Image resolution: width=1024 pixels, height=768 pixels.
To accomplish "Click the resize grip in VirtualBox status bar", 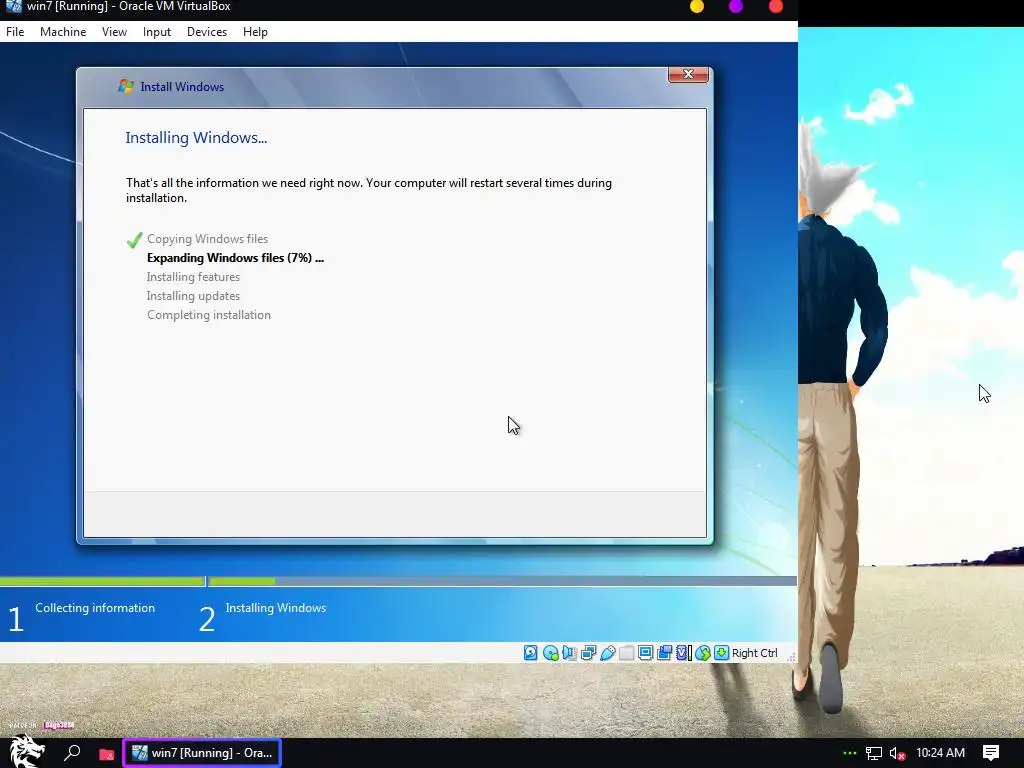I will pyautogui.click(x=791, y=657).
